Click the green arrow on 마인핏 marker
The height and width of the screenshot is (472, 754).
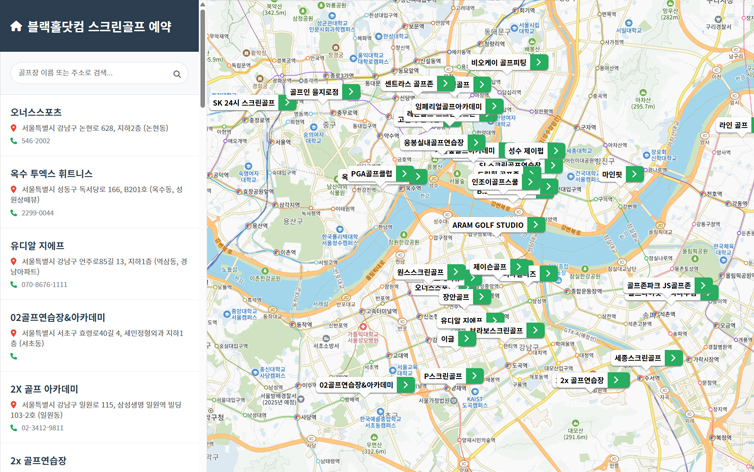coord(634,175)
